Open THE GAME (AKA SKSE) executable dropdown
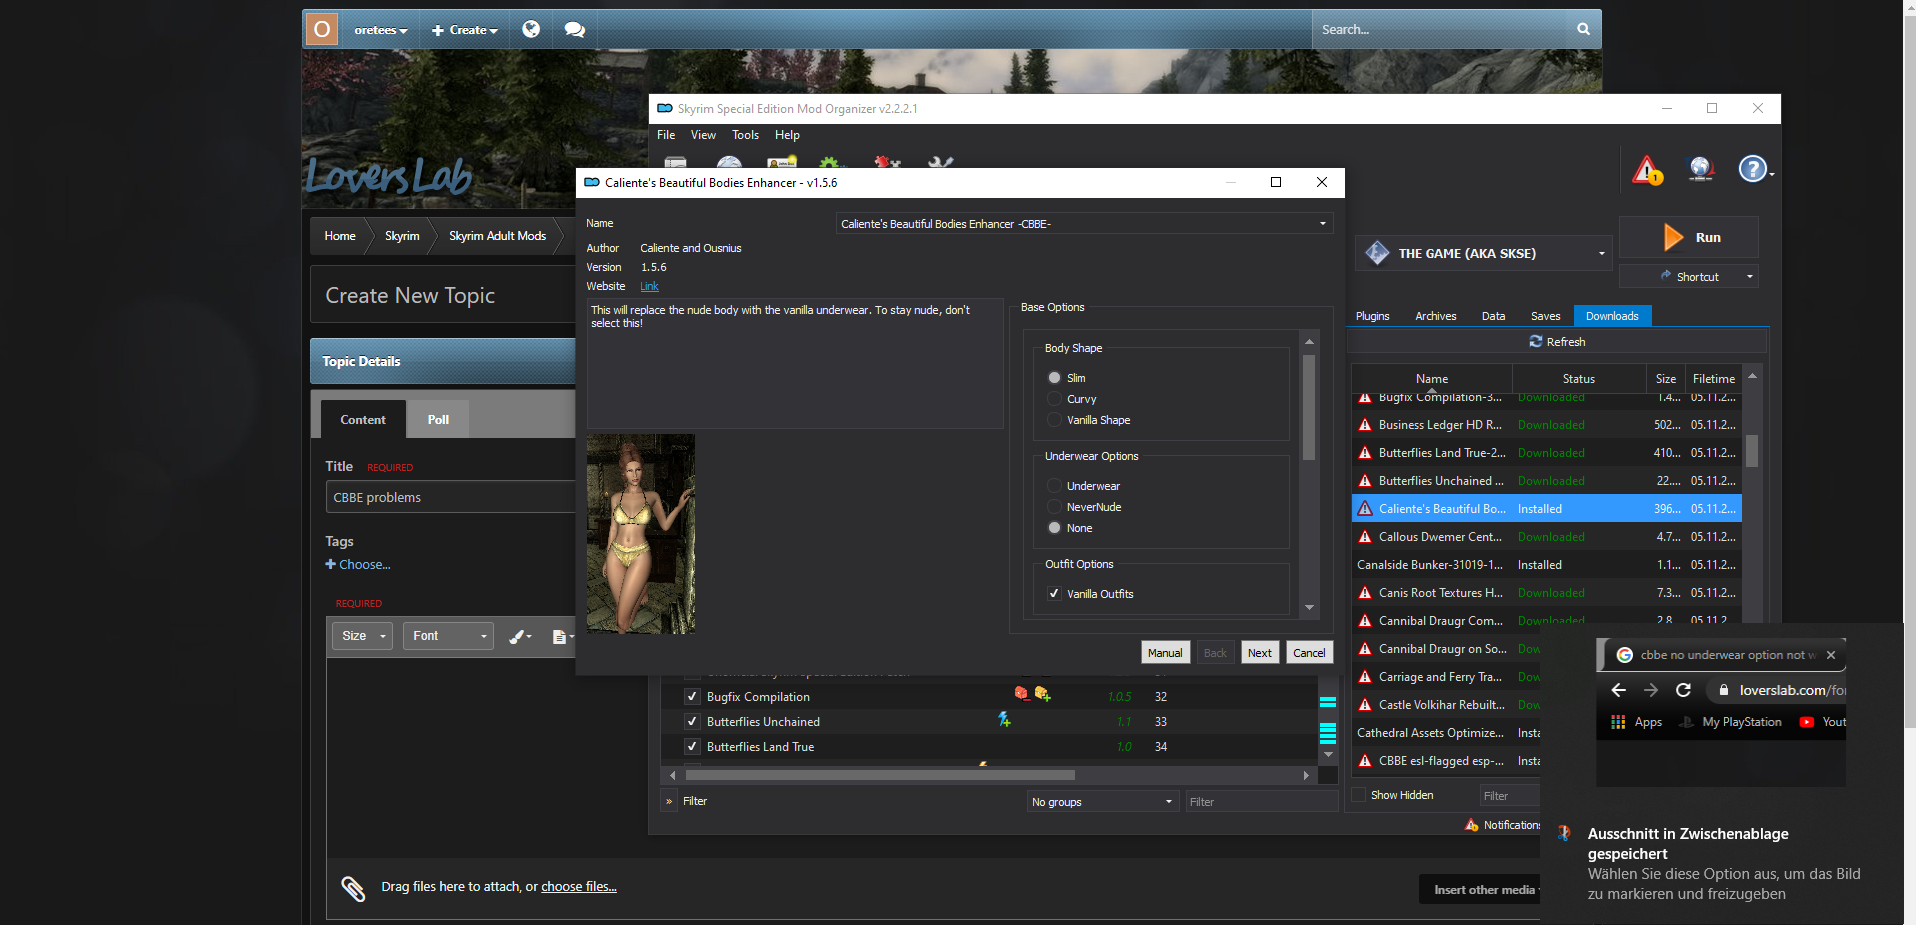Screen dimensions: 1916x925 [x=1484, y=253]
